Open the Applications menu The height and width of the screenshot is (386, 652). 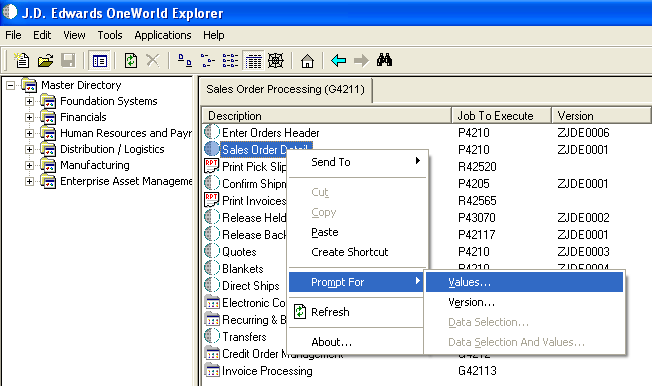pos(163,35)
